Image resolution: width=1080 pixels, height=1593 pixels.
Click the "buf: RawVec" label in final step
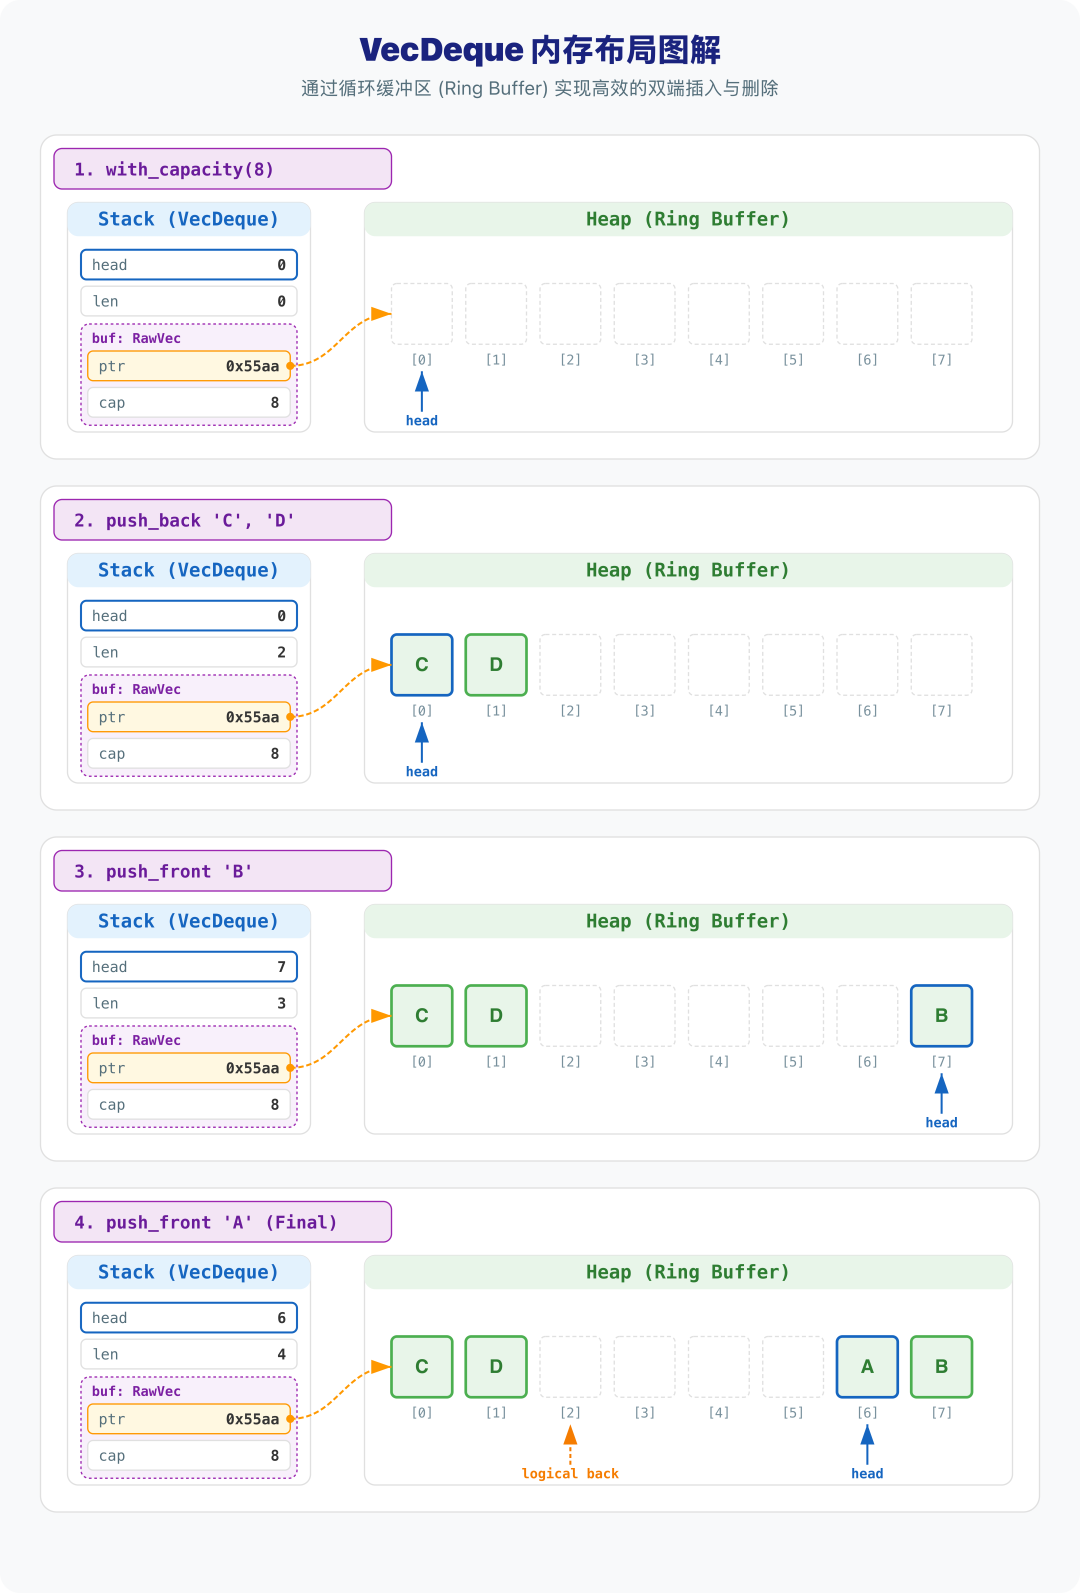pos(136,1391)
